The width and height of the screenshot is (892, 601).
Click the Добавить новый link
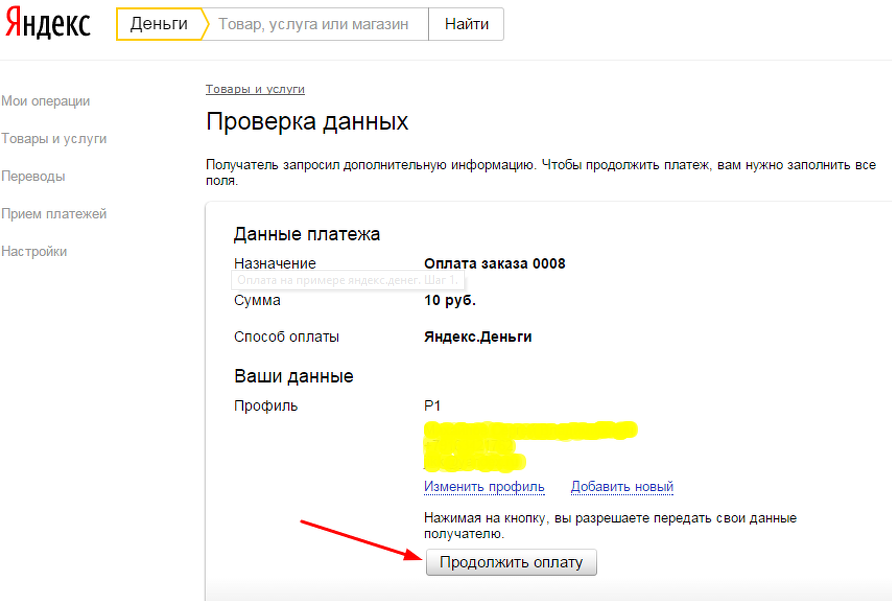click(x=622, y=487)
